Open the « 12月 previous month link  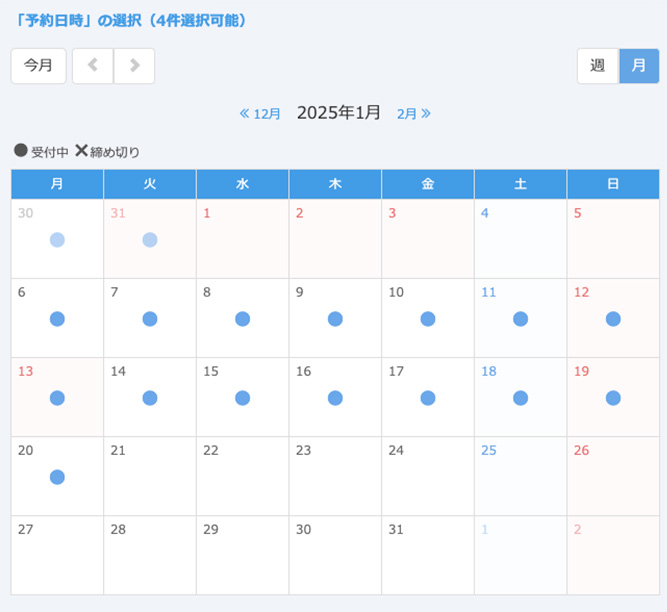point(261,114)
